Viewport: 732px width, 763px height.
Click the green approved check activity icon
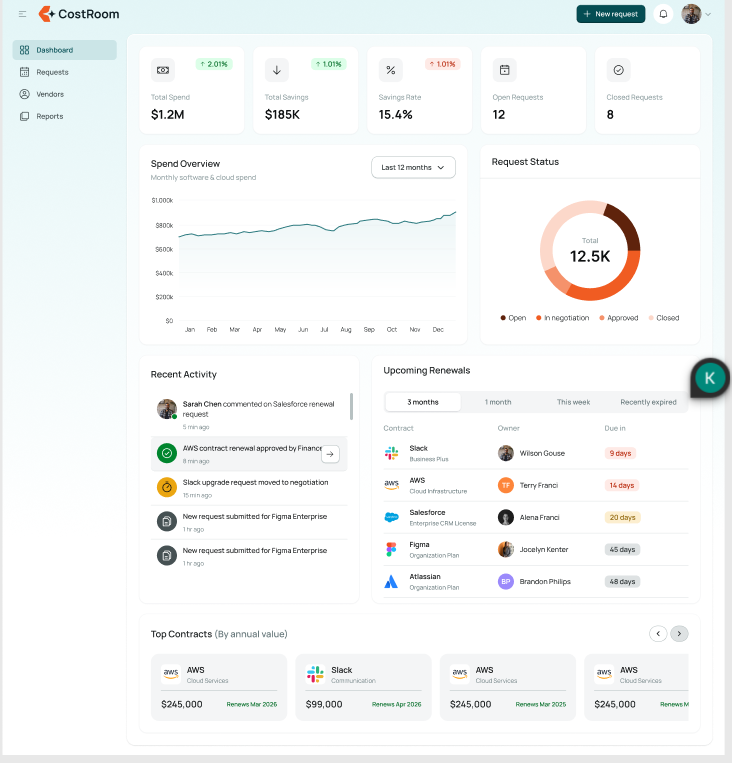pos(167,454)
